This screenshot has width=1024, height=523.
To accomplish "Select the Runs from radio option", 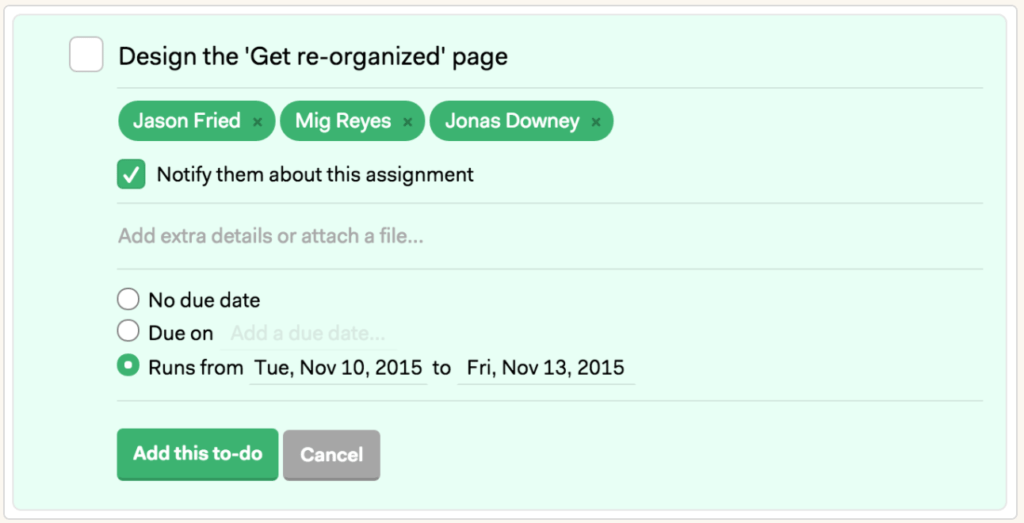I will tap(128, 366).
